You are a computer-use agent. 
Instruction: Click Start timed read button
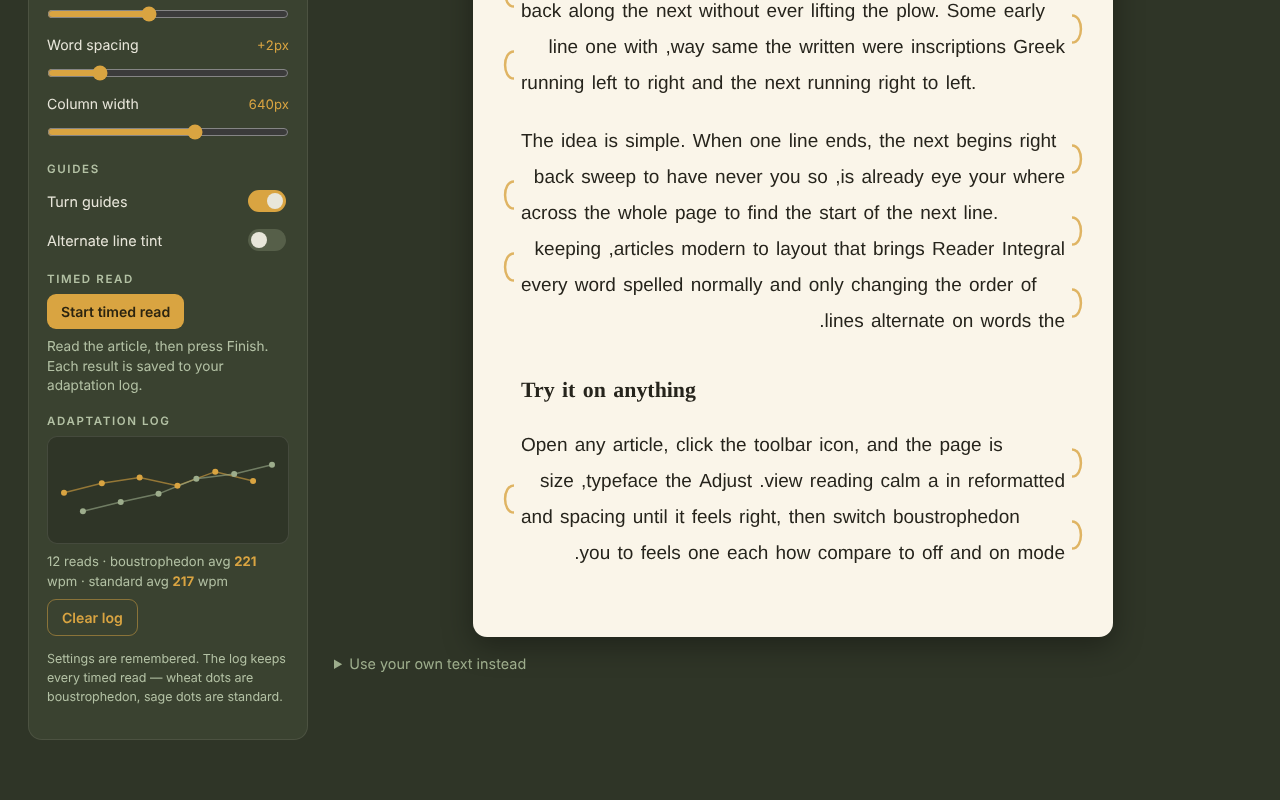[x=115, y=312]
